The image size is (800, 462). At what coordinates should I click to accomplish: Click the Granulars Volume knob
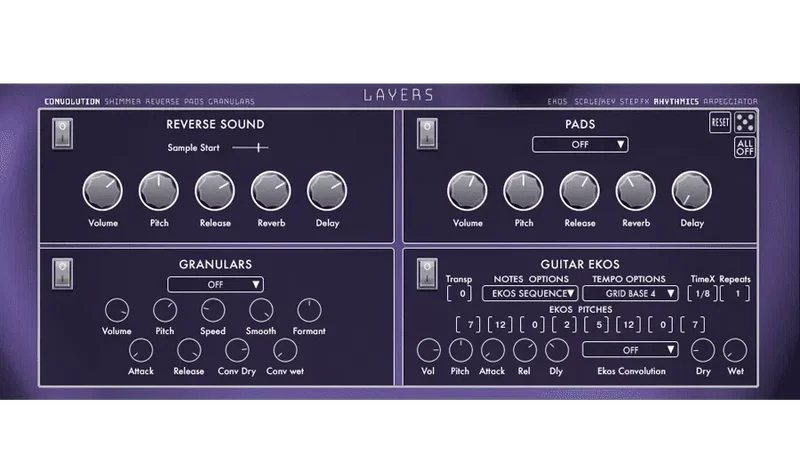[x=117, y=311]
